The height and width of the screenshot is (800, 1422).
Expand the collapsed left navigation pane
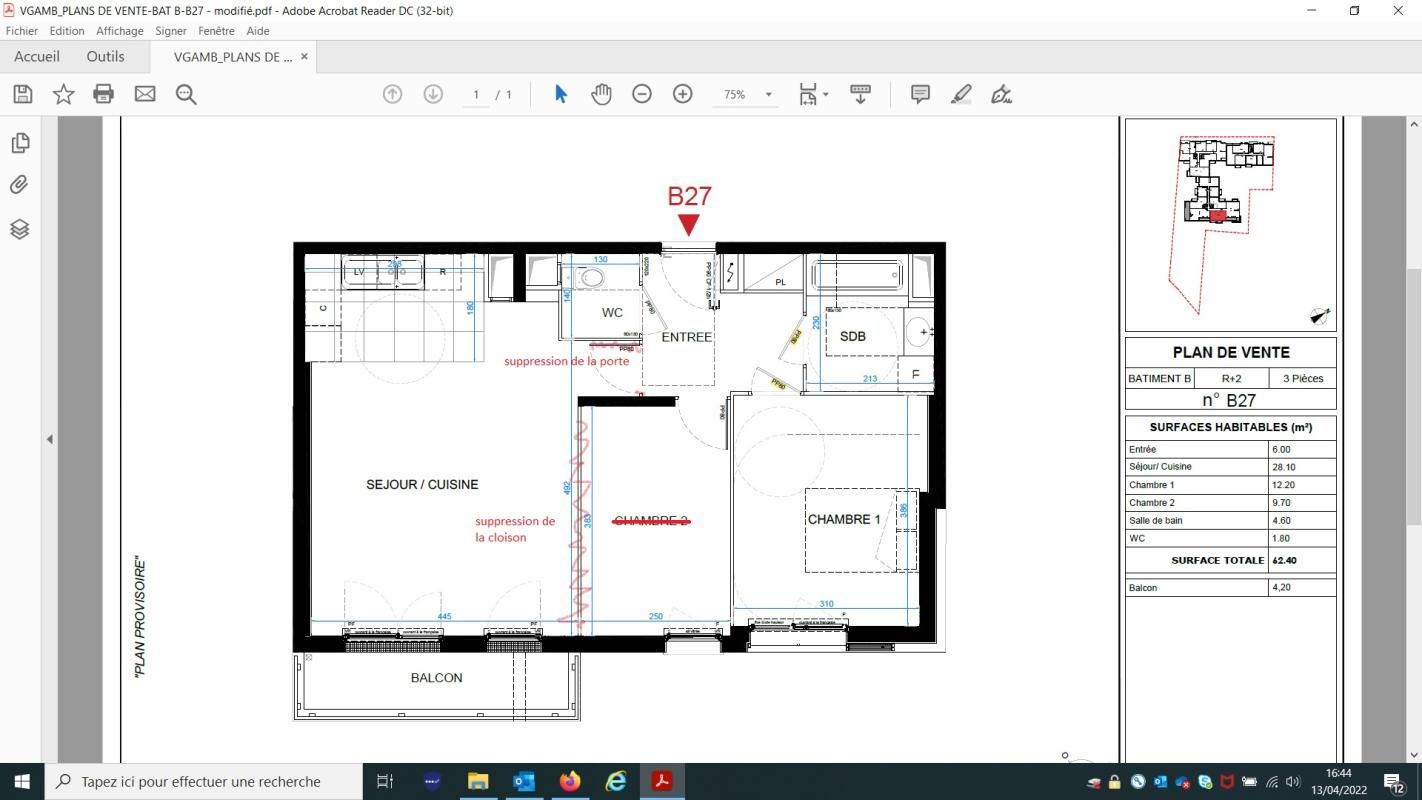(49, 439)
